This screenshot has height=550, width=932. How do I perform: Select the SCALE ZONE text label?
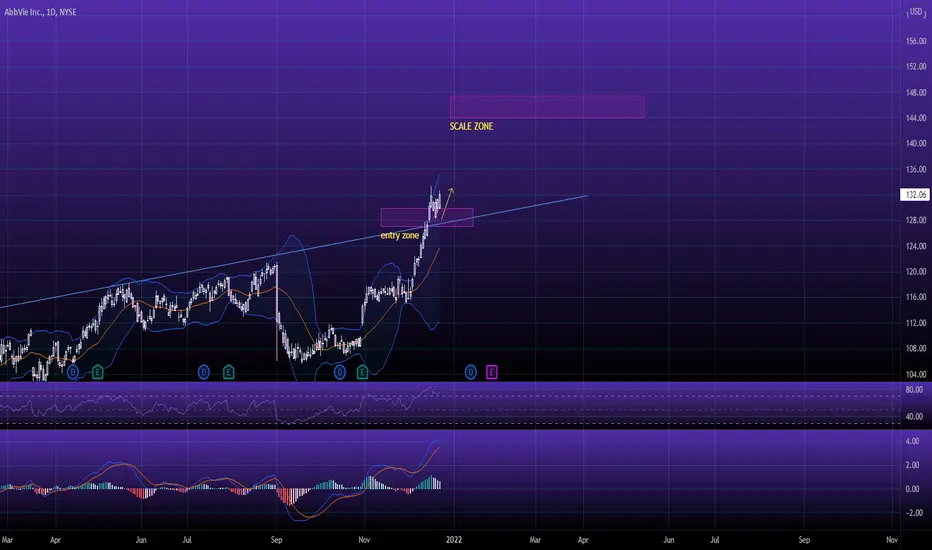471,126
